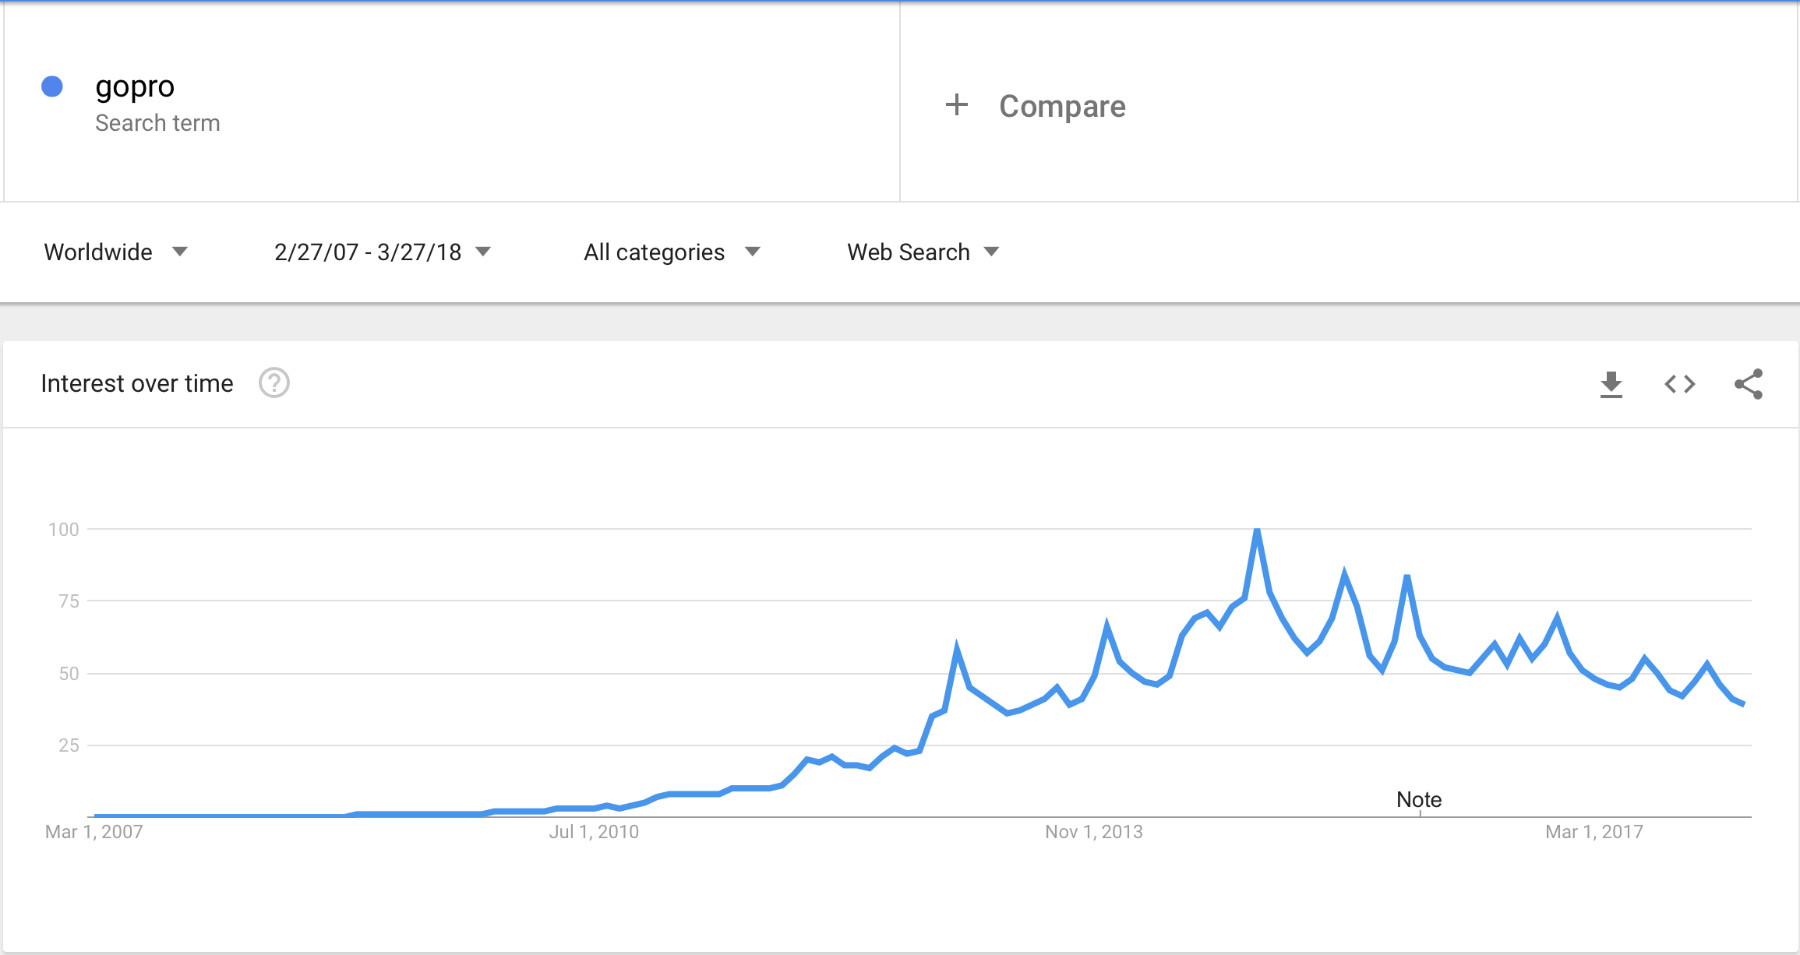Image resolution: width=1800 pixels, height=955 pixels.
Task: Click the Note marker on the timeline
Action: tap(1419, 800)
